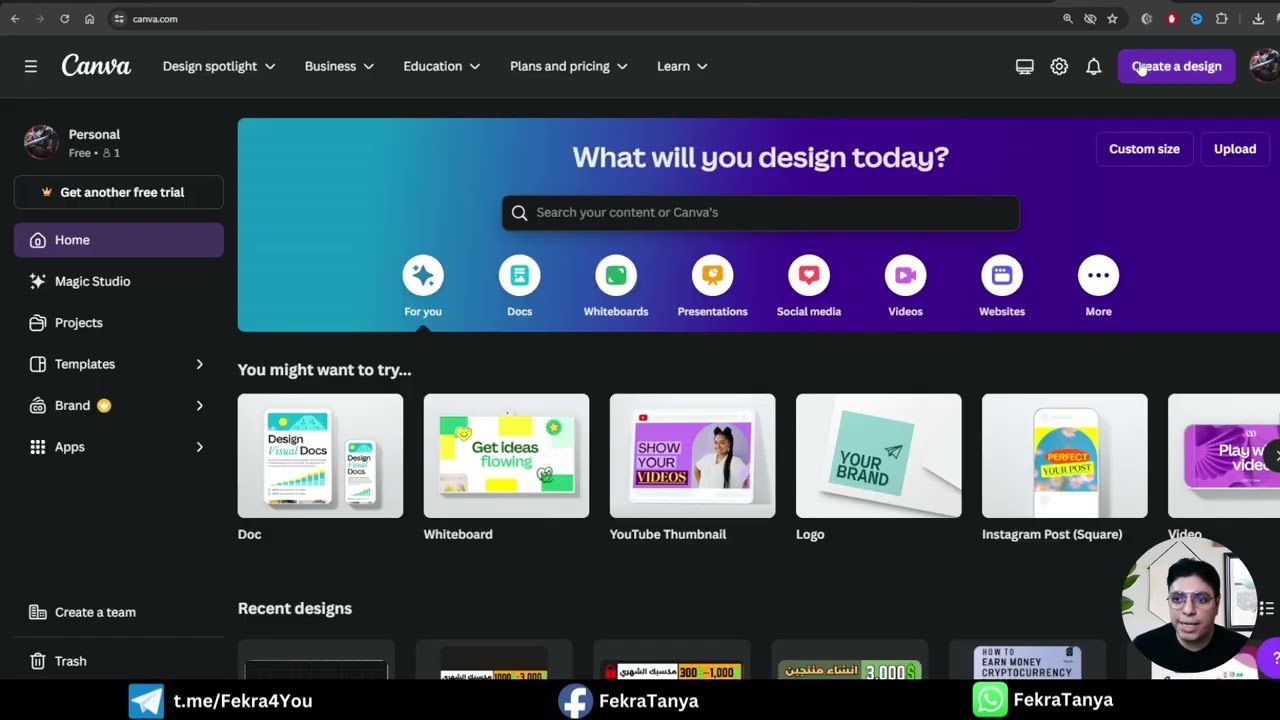The height and width of the screenshot is (720, 1280).
Task: Click the Canva logo
Action: 96,66
